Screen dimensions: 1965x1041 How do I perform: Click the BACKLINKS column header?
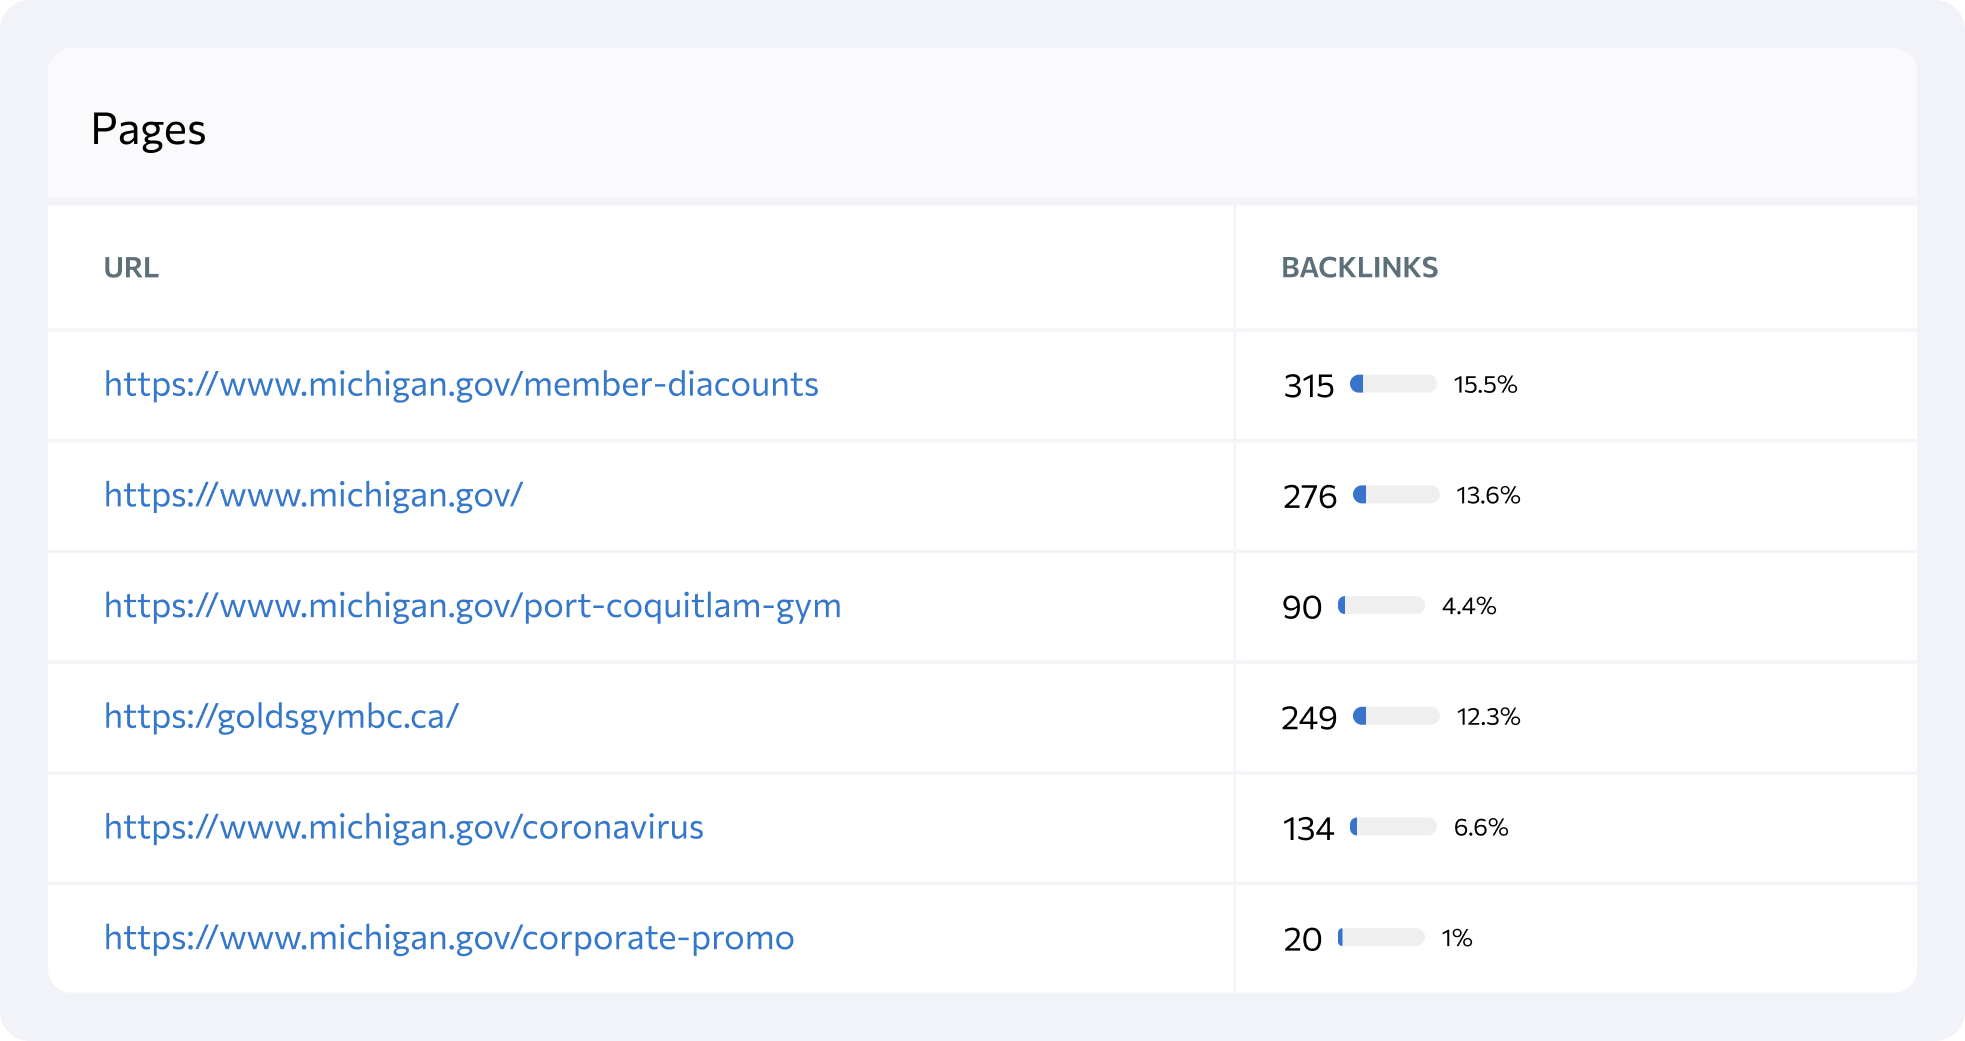(x=1359, y=268)
